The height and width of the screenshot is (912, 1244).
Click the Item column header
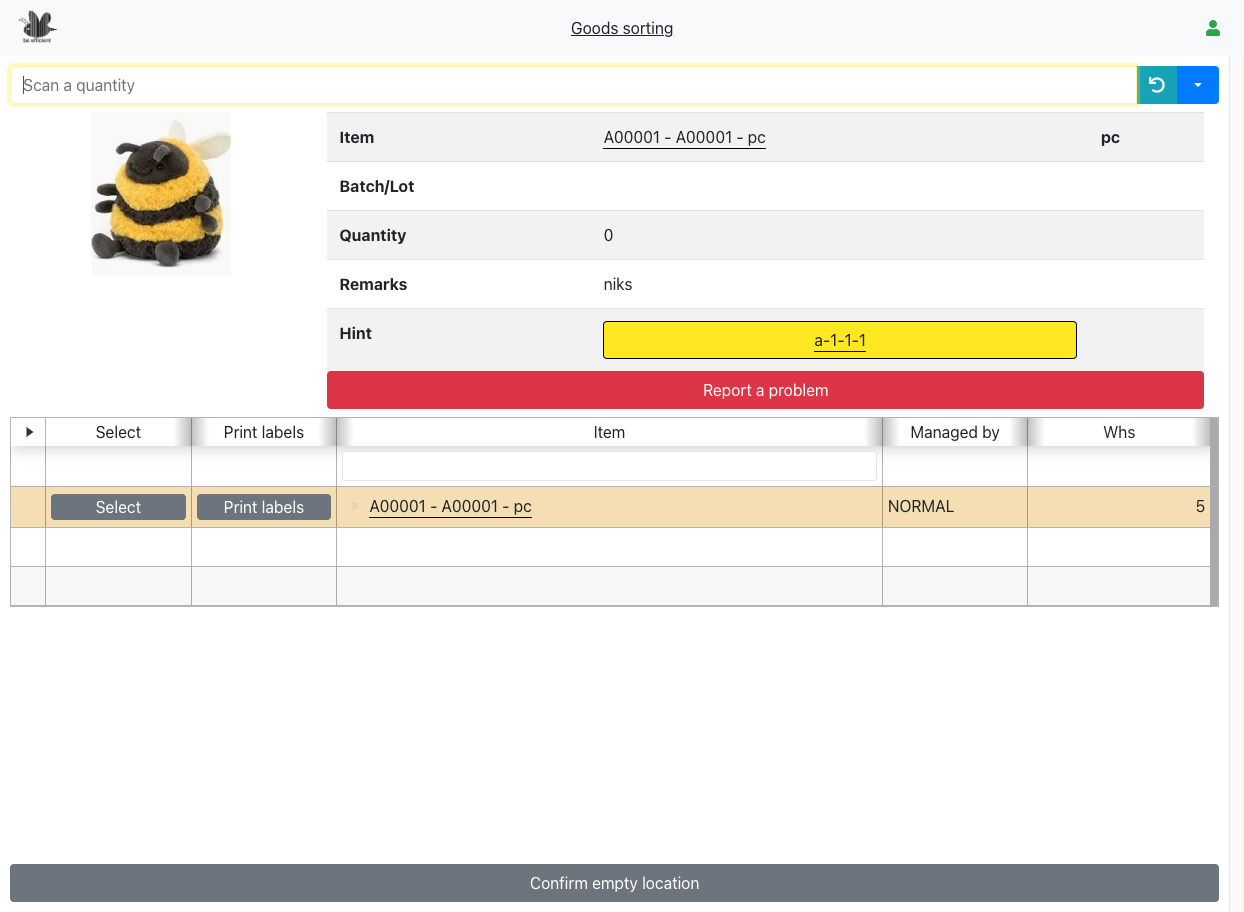pos(608,432)
